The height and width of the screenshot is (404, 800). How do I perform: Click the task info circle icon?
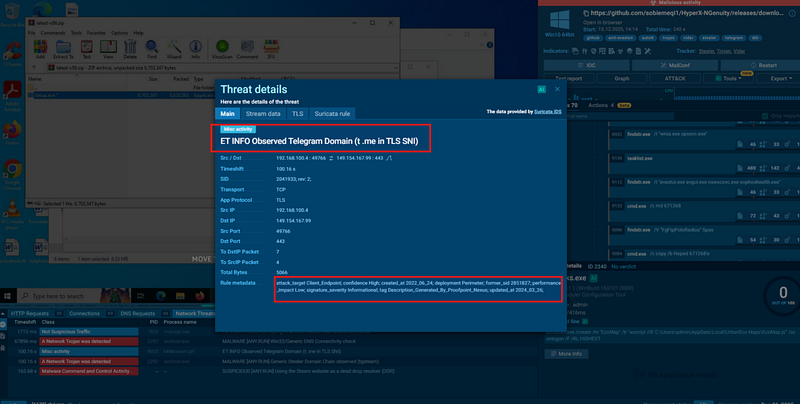(x=792, y=13)
